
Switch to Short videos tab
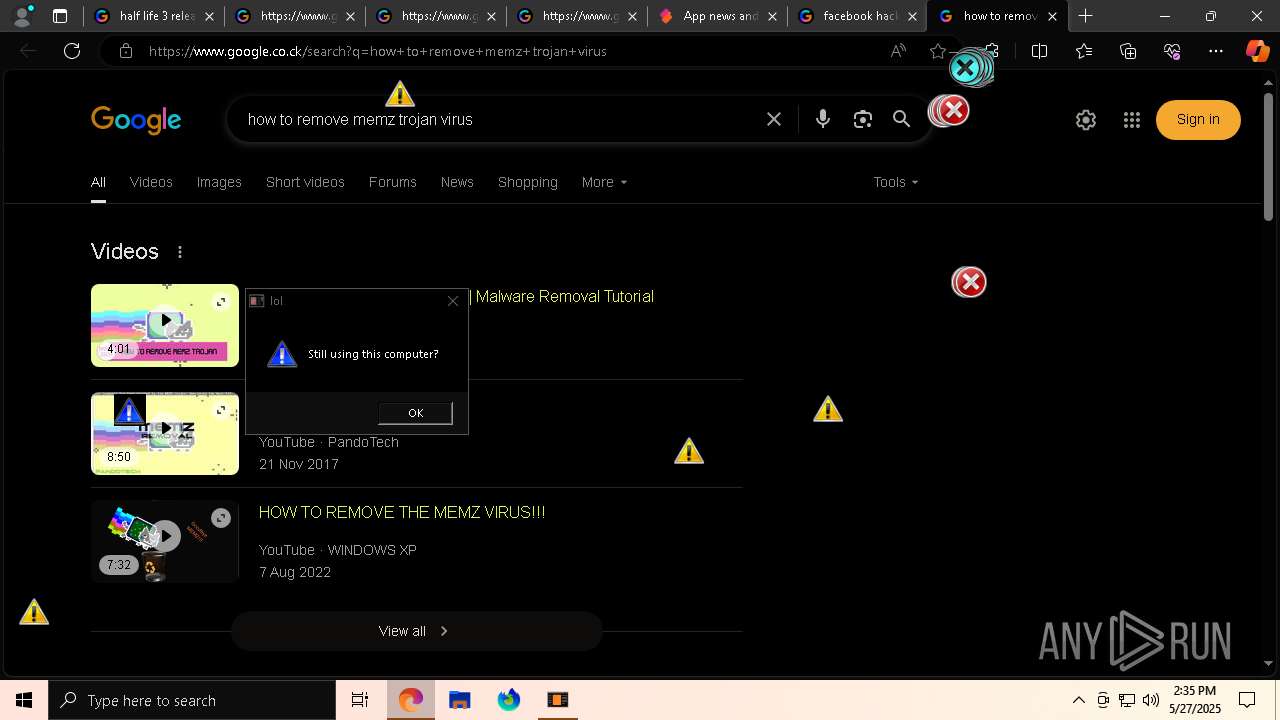point(305,182)
